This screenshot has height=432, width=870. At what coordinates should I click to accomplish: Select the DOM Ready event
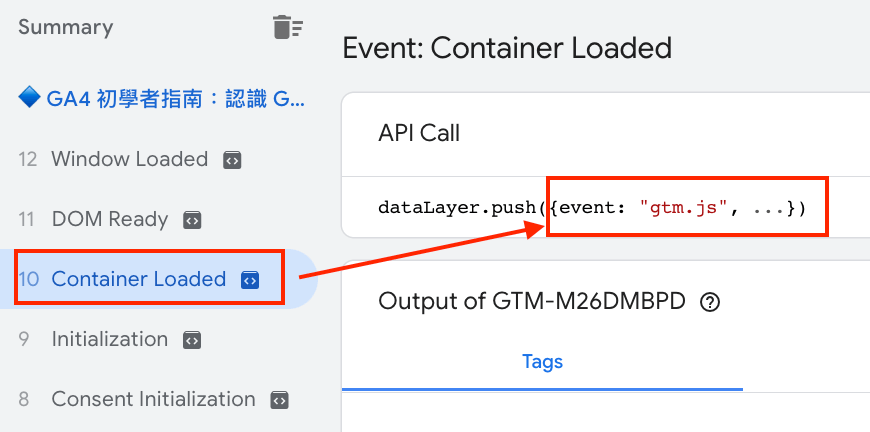(x=110, y=220)
